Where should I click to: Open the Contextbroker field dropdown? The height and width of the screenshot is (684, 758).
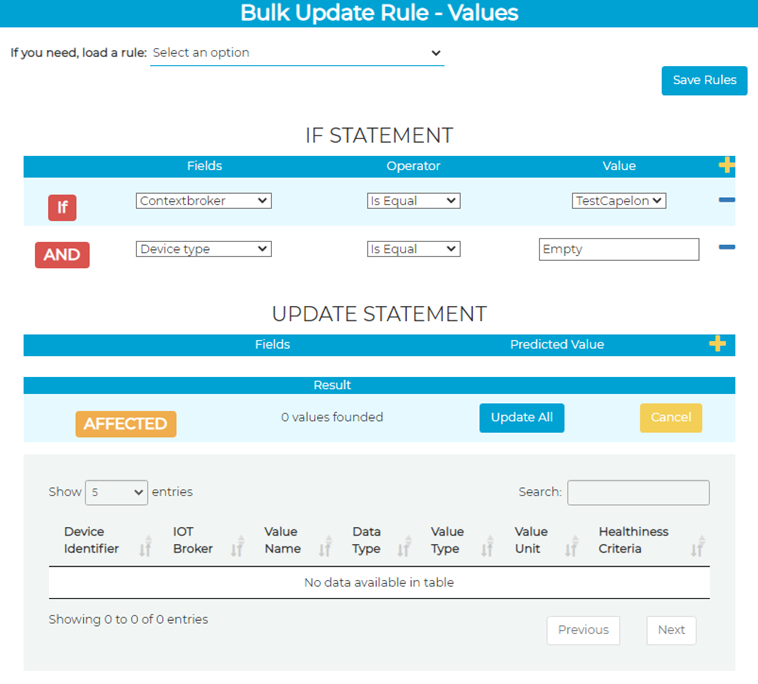[x=203, y=201]
